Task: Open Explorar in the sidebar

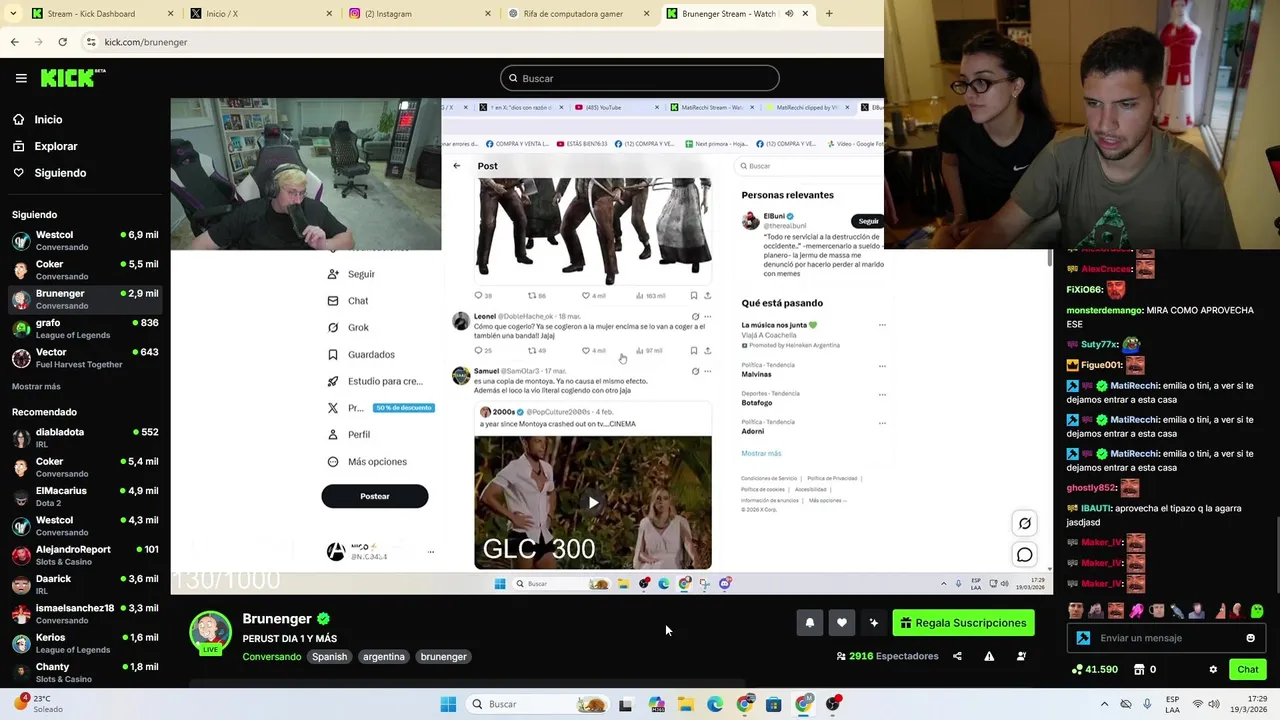Action: (55, 146)
